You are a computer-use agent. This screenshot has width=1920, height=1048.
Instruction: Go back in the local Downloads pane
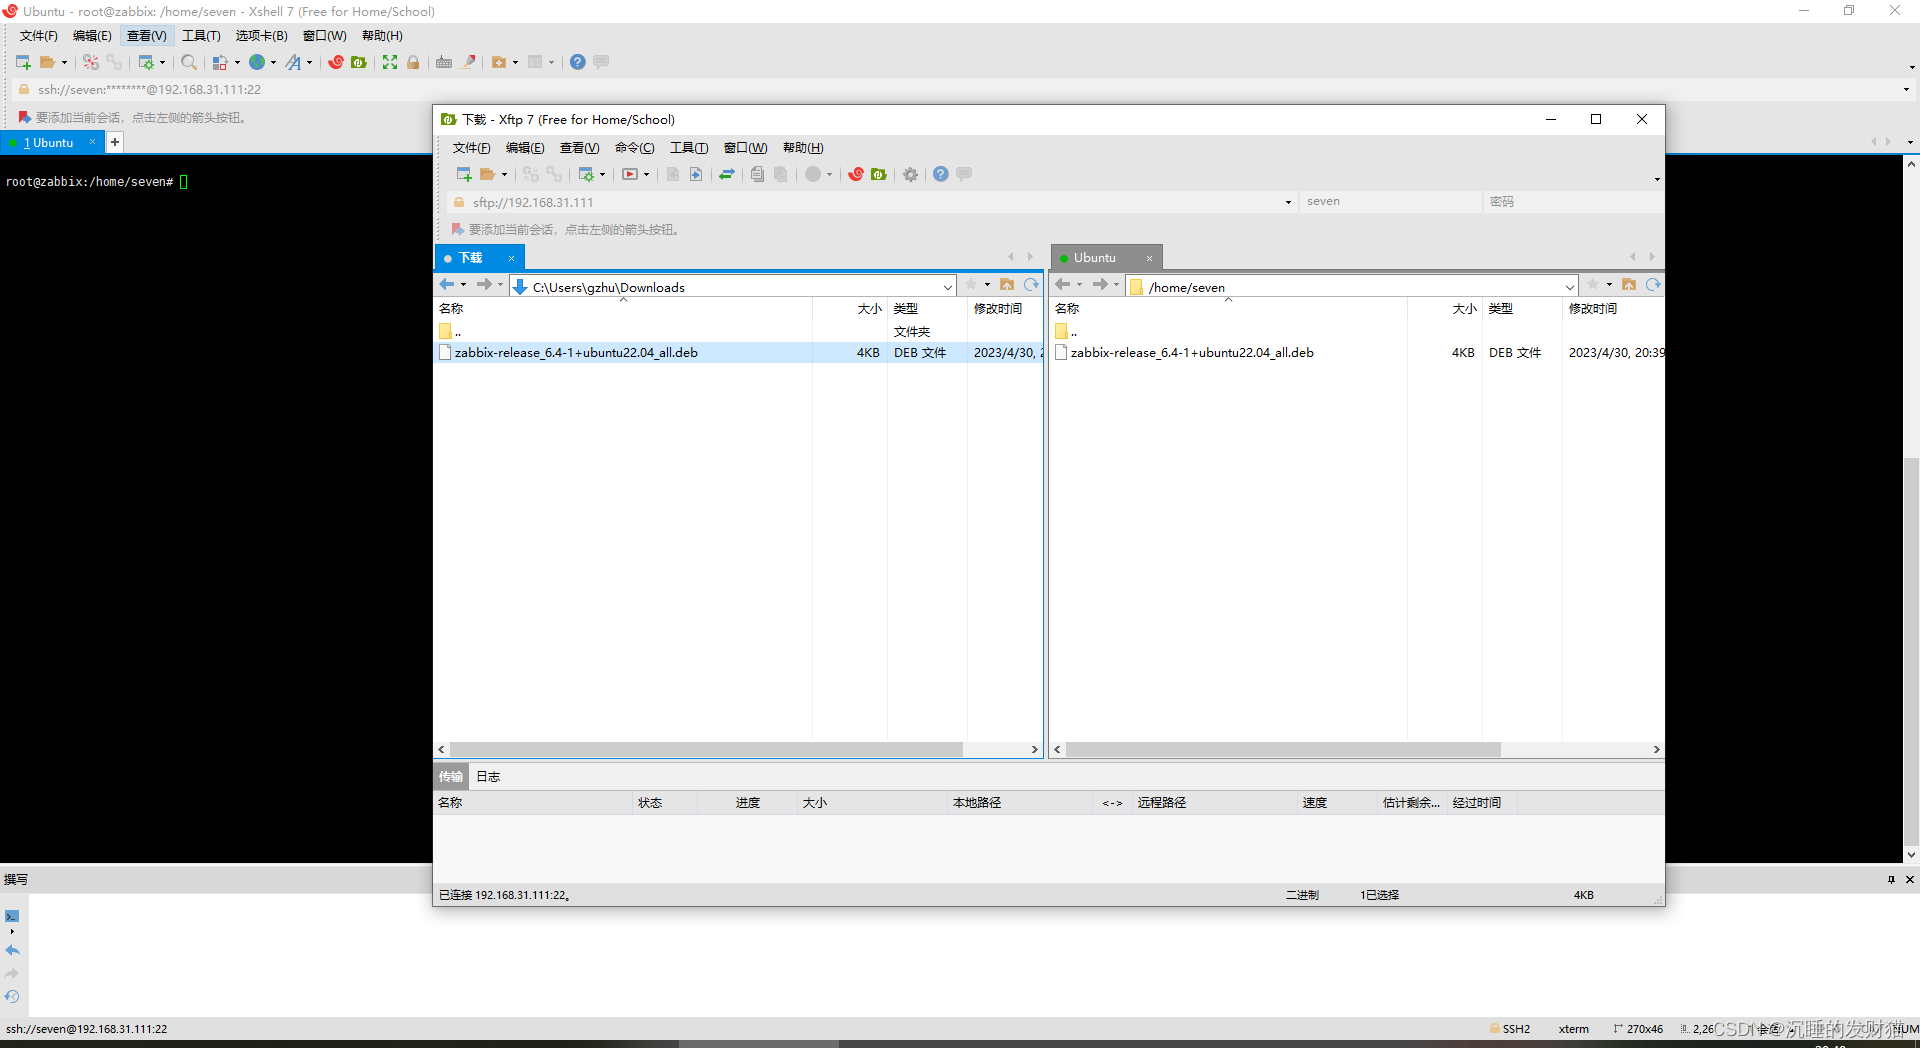pos(447,285)
